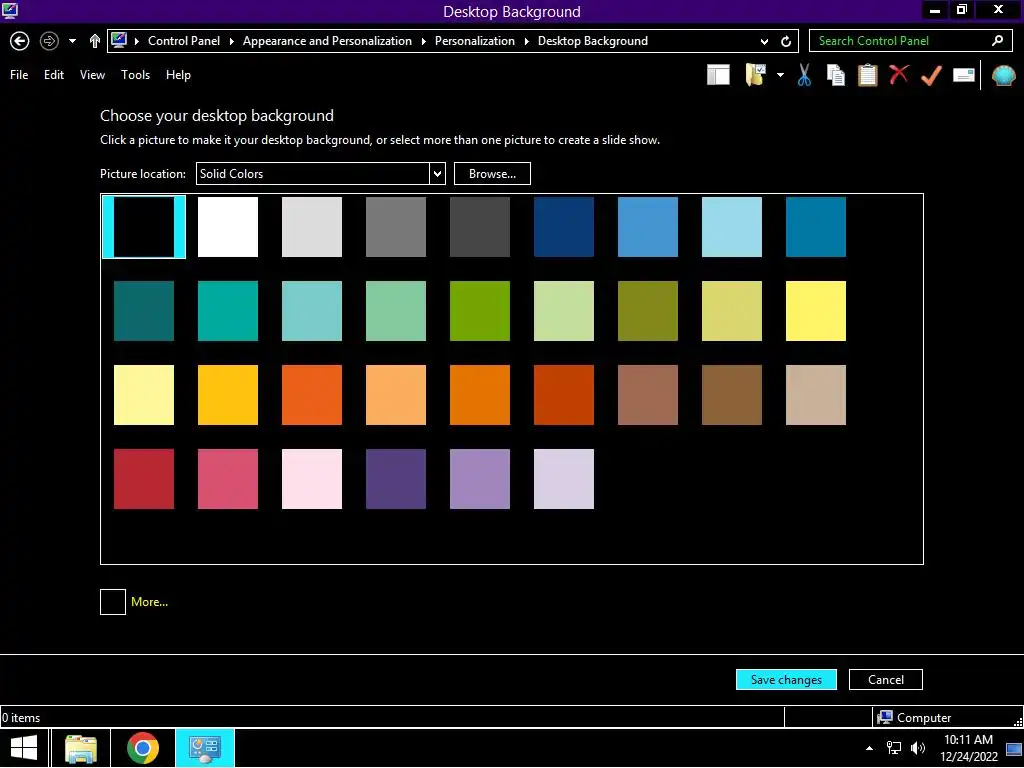
Task: Open the address bar history dropdown
Action: click(764, 41)
